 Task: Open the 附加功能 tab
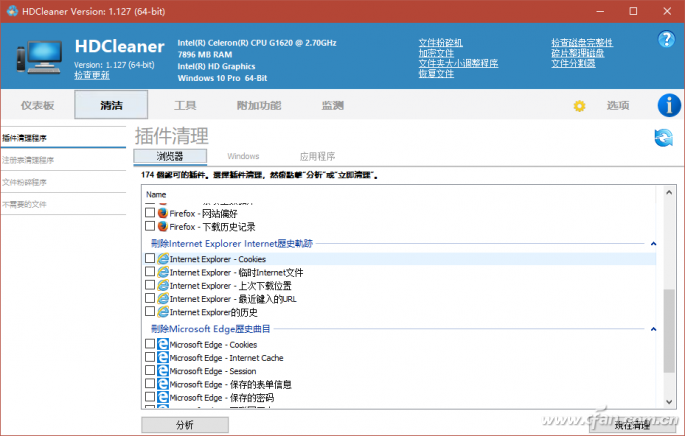click(x=259, y=105)
